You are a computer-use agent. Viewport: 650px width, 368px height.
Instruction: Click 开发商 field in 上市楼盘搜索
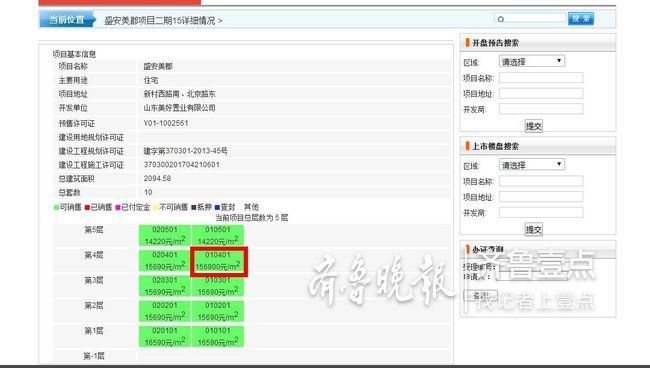pos(541,213)
